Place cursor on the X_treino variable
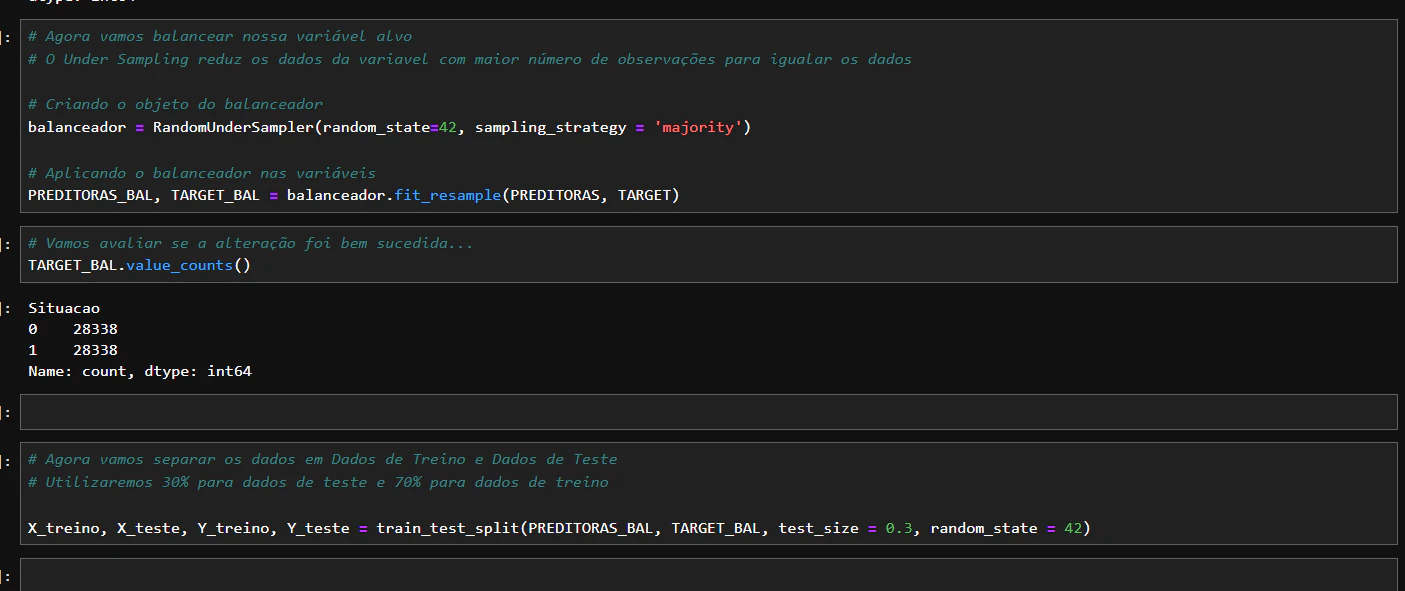This screenshot has width=1405, height=591. tap(63, 528)
